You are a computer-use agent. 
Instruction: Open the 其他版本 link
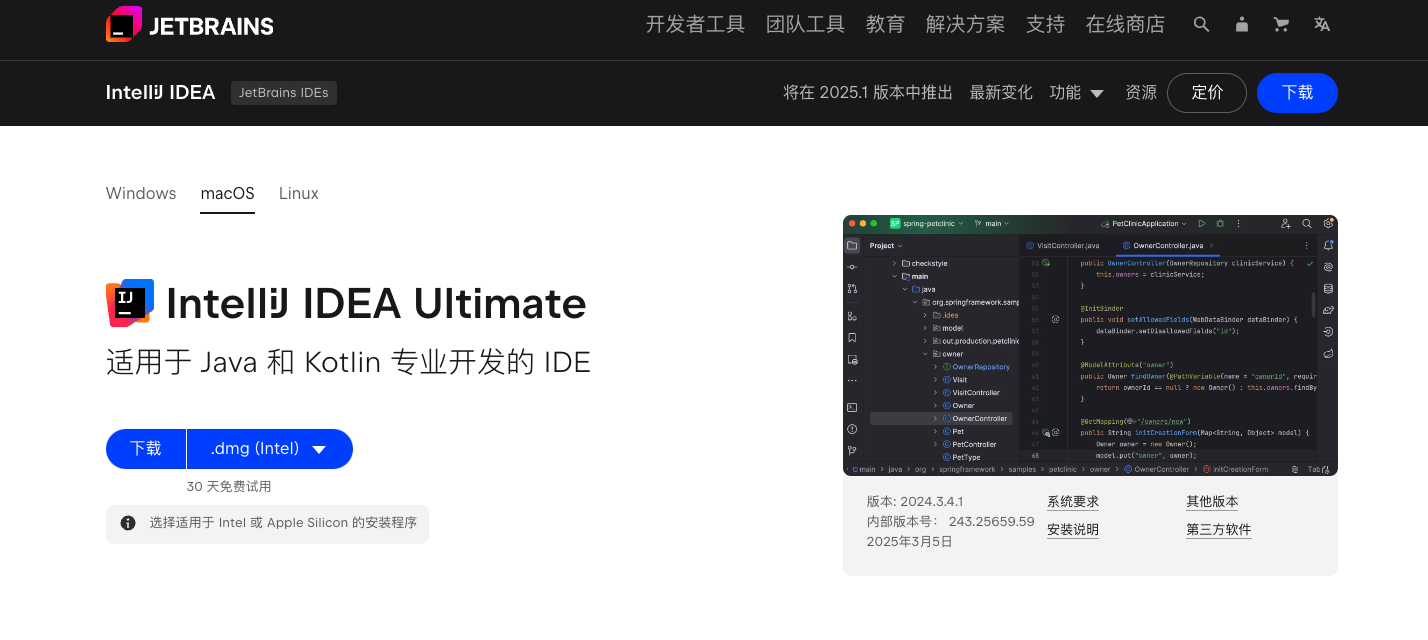1211,502
